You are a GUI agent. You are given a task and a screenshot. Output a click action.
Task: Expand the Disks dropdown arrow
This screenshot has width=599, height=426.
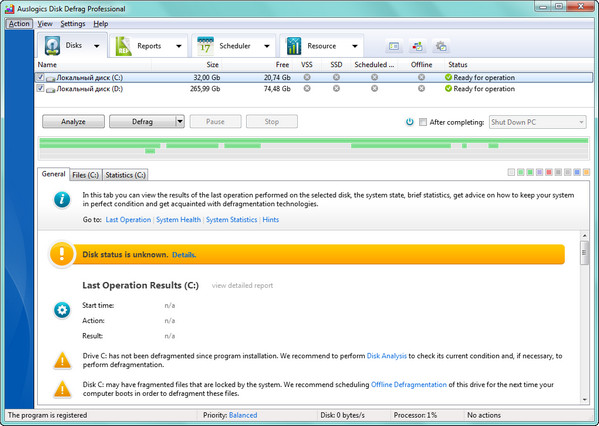[97, 46]
